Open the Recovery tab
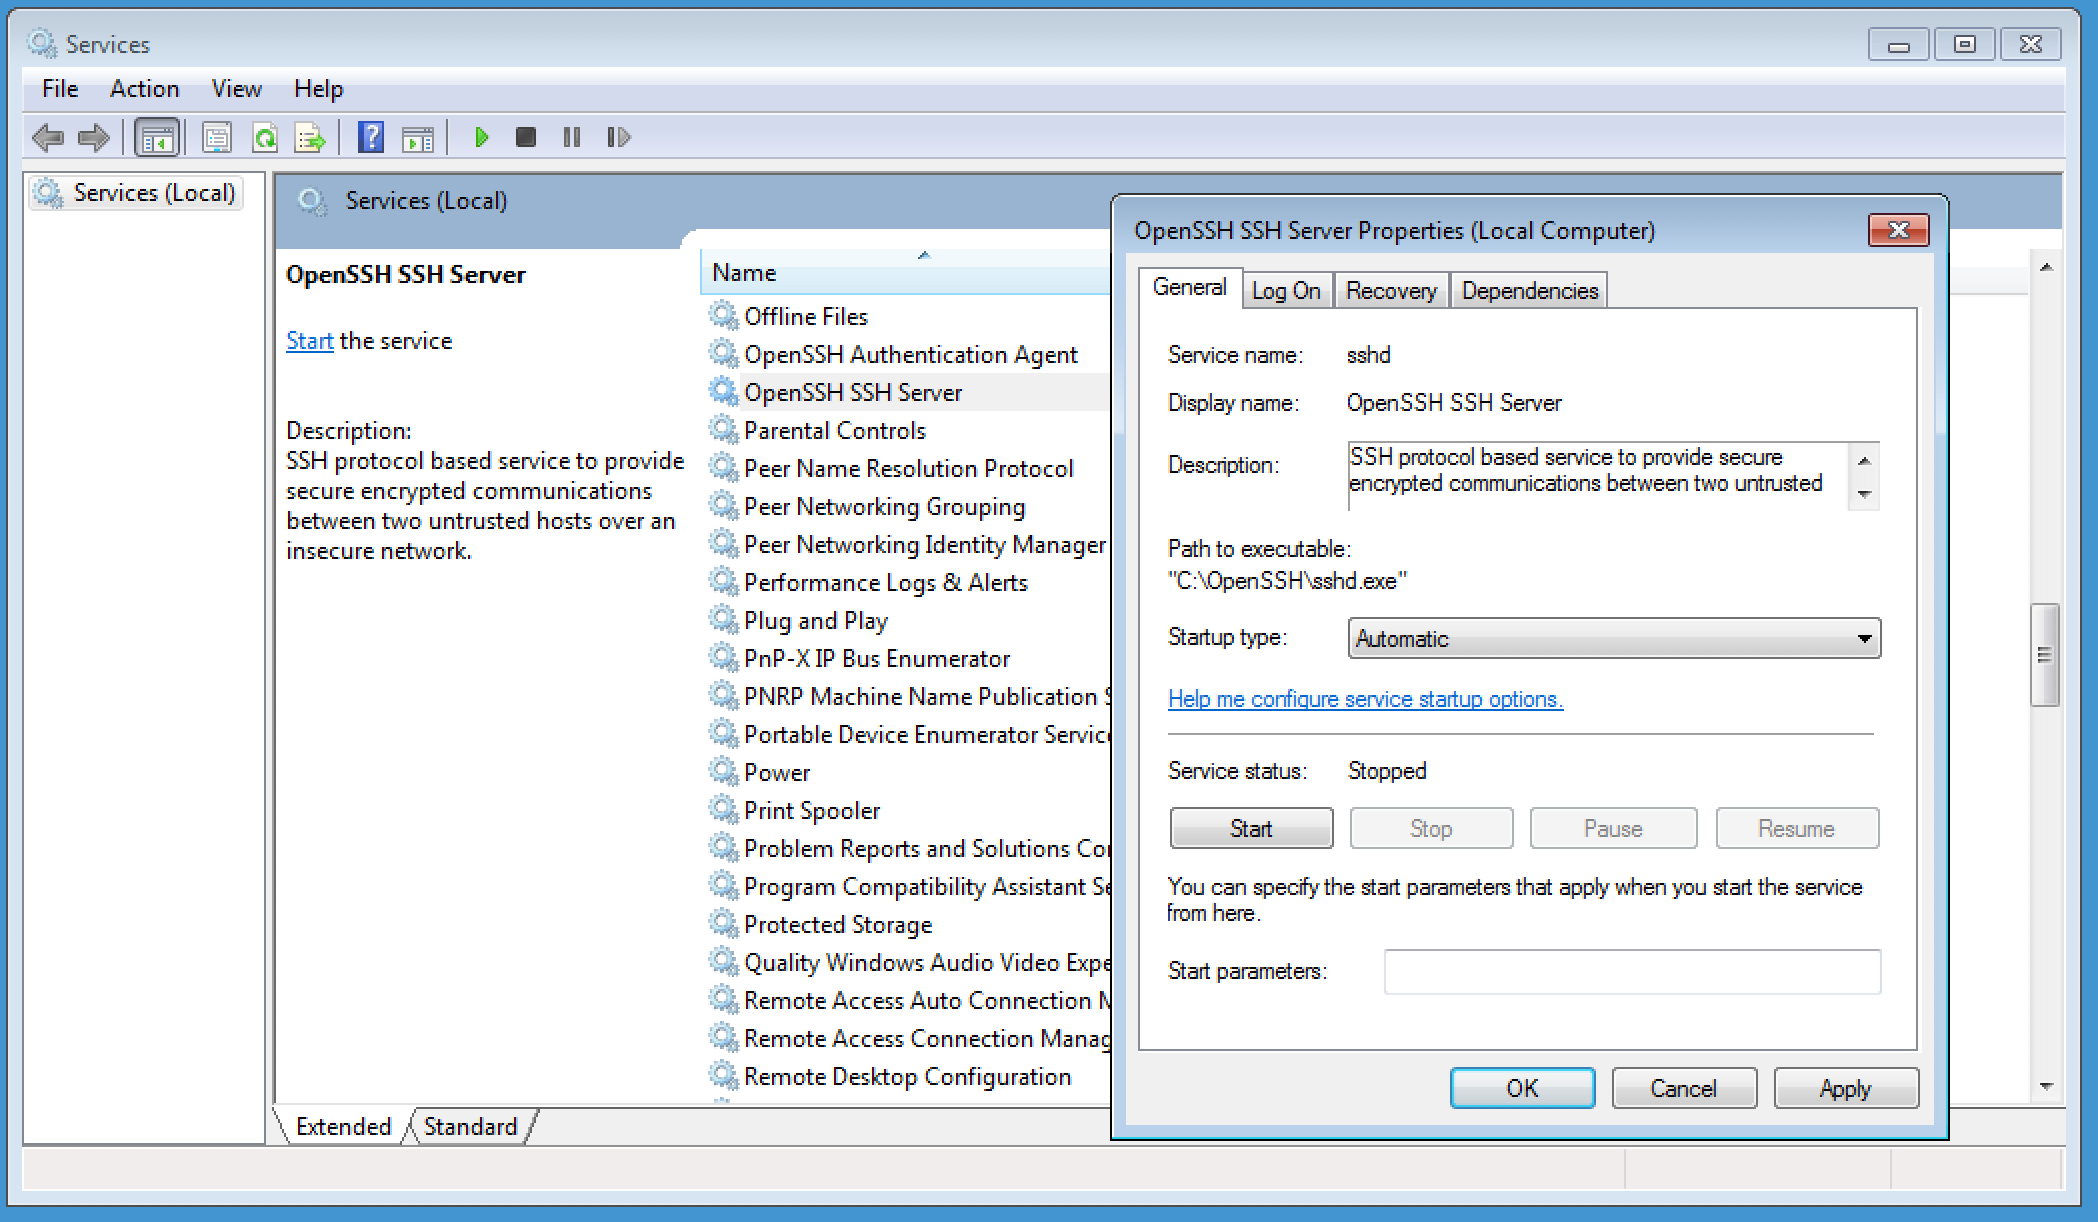 [1390, 291]
